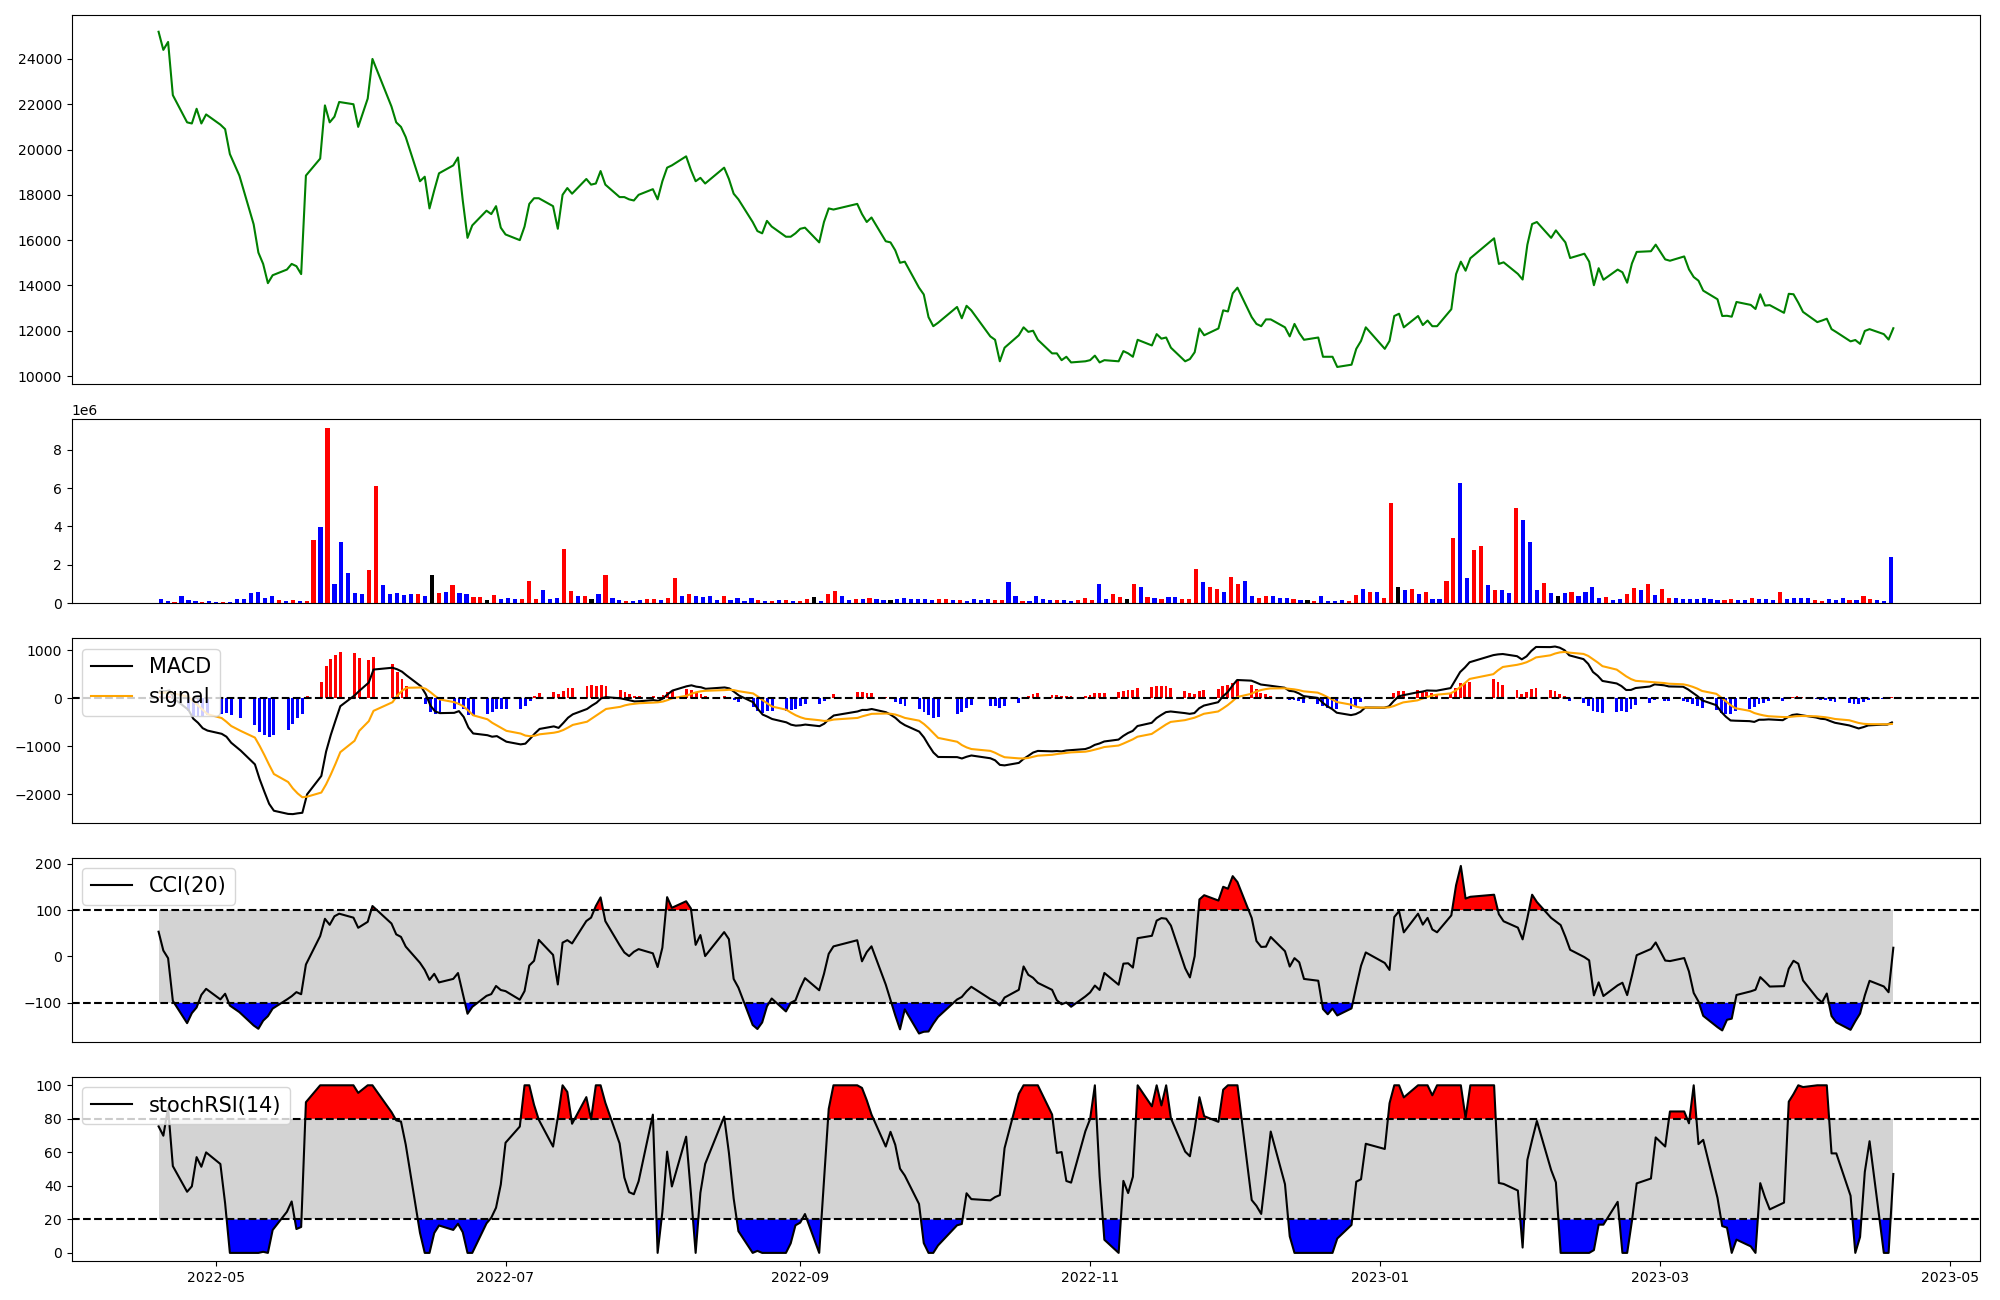The height and width of the screenshot is (1300, 2000).
Task: Click the 10000 price axis label
Action: coord(40,377)
